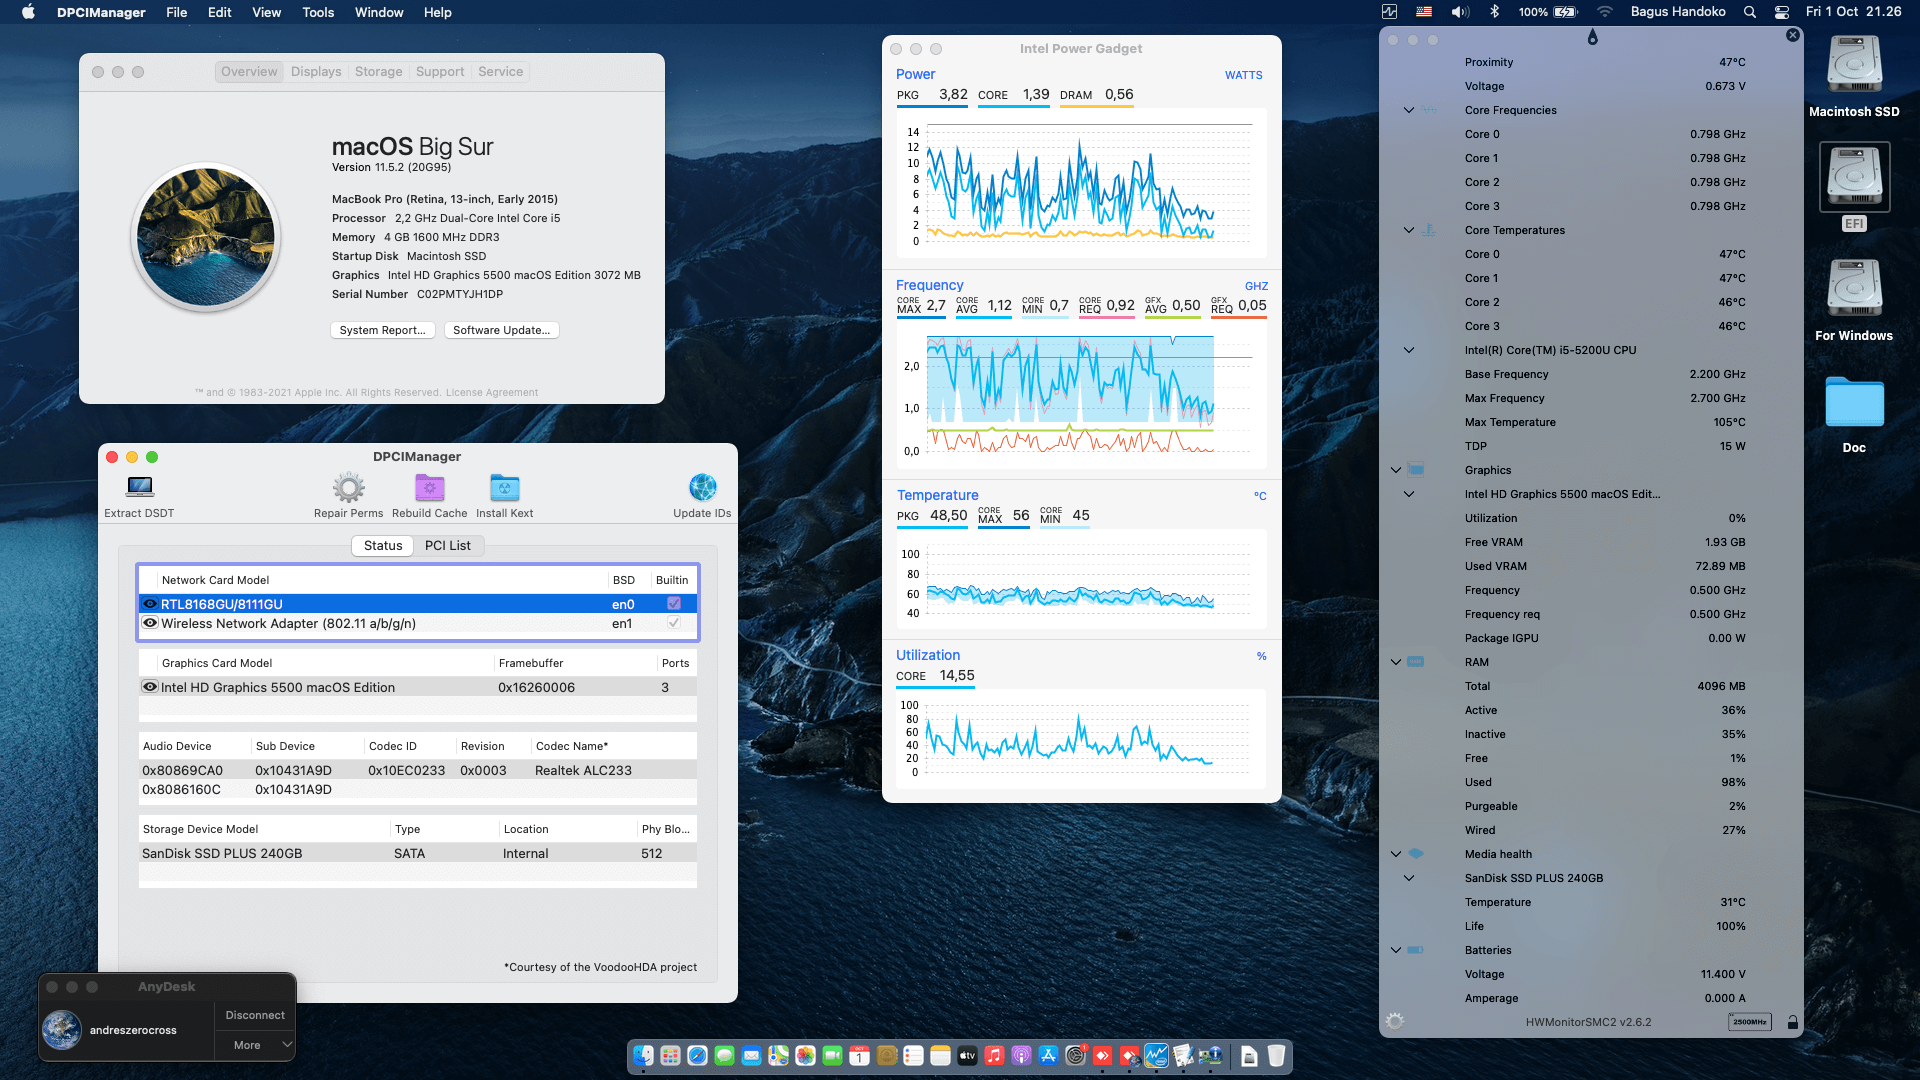Collapse the Batteries section

pyautogui.click(x=1396, y=950)
